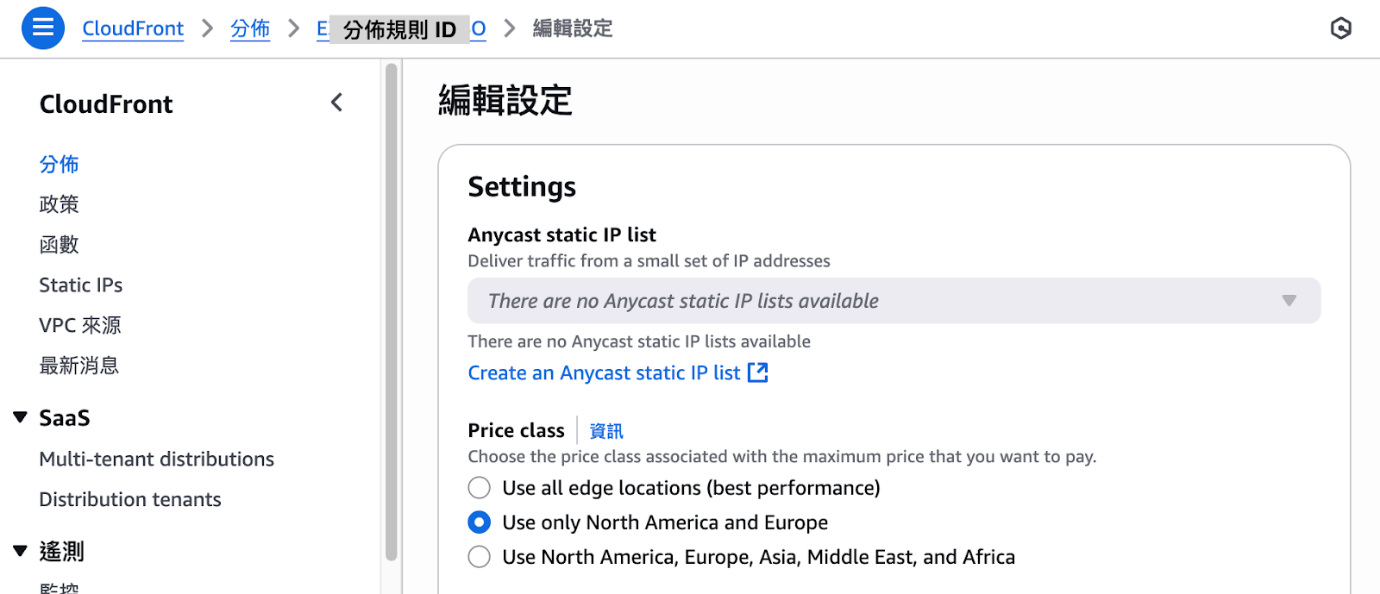Select Use only North America and Europe

pos(479,522)
